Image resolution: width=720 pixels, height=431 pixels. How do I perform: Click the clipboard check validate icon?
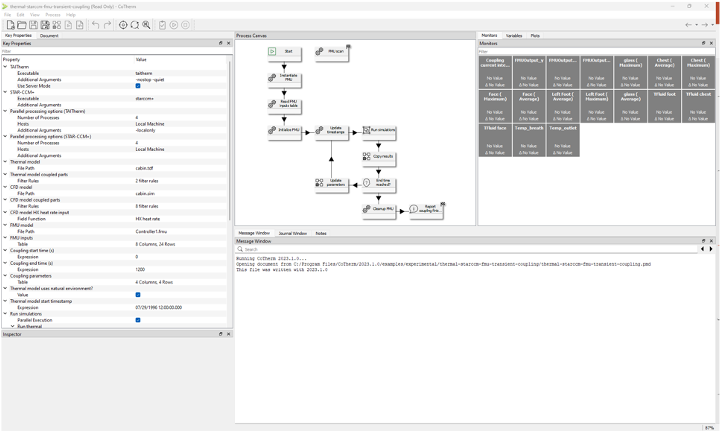(x=162, y=25)
